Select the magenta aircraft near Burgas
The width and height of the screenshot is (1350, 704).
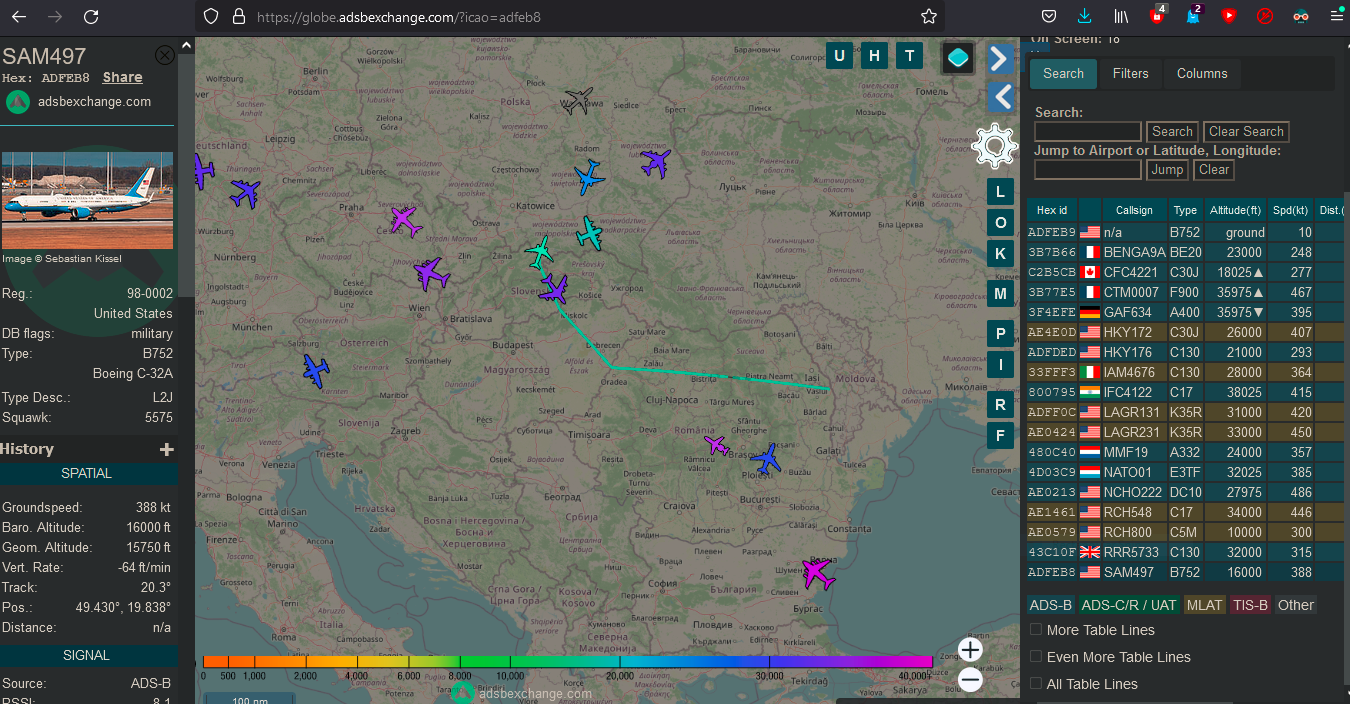pos(818,573)
